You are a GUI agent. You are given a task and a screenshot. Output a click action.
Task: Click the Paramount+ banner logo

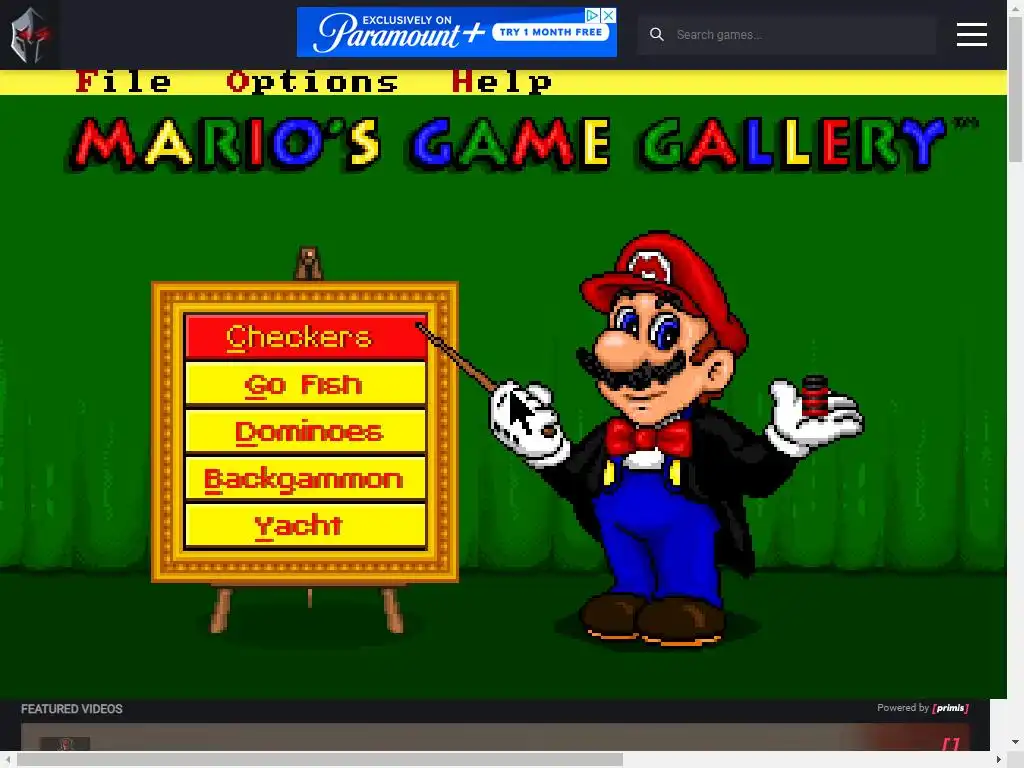tap(400, 34)
